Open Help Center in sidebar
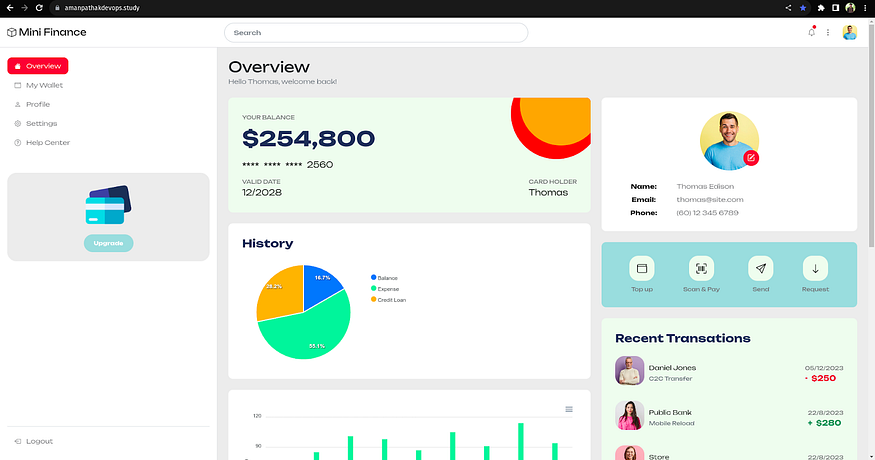This screenshot has height=460, width=875. pos(42,142)
